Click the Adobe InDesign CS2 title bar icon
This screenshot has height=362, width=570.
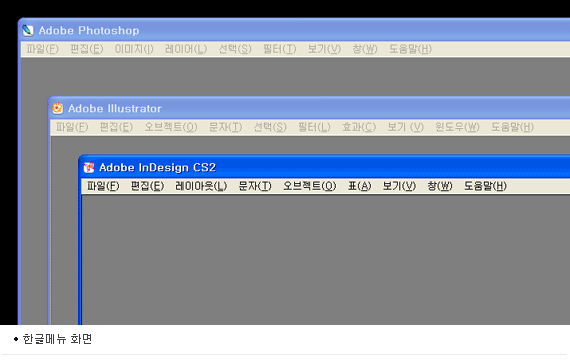click(89, 168)
